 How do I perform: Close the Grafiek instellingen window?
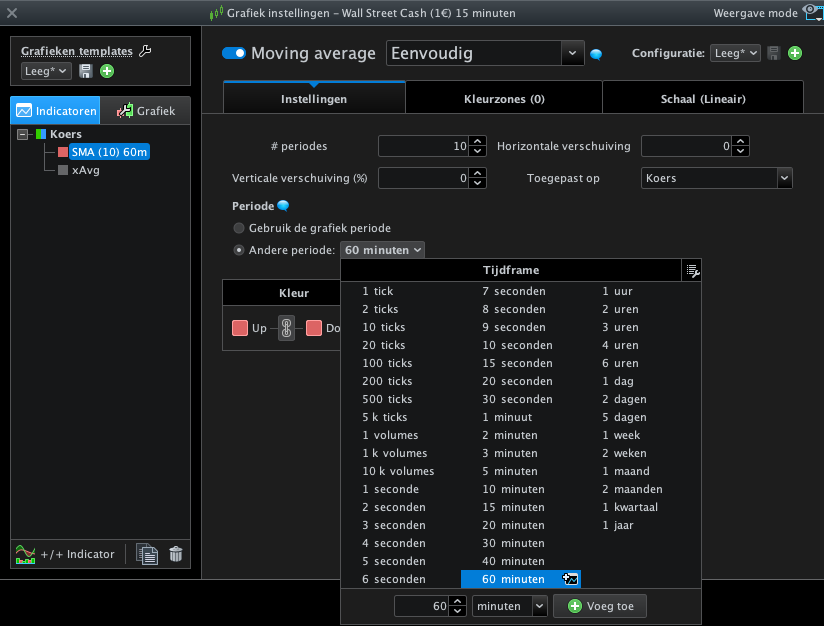click(12, 13)
